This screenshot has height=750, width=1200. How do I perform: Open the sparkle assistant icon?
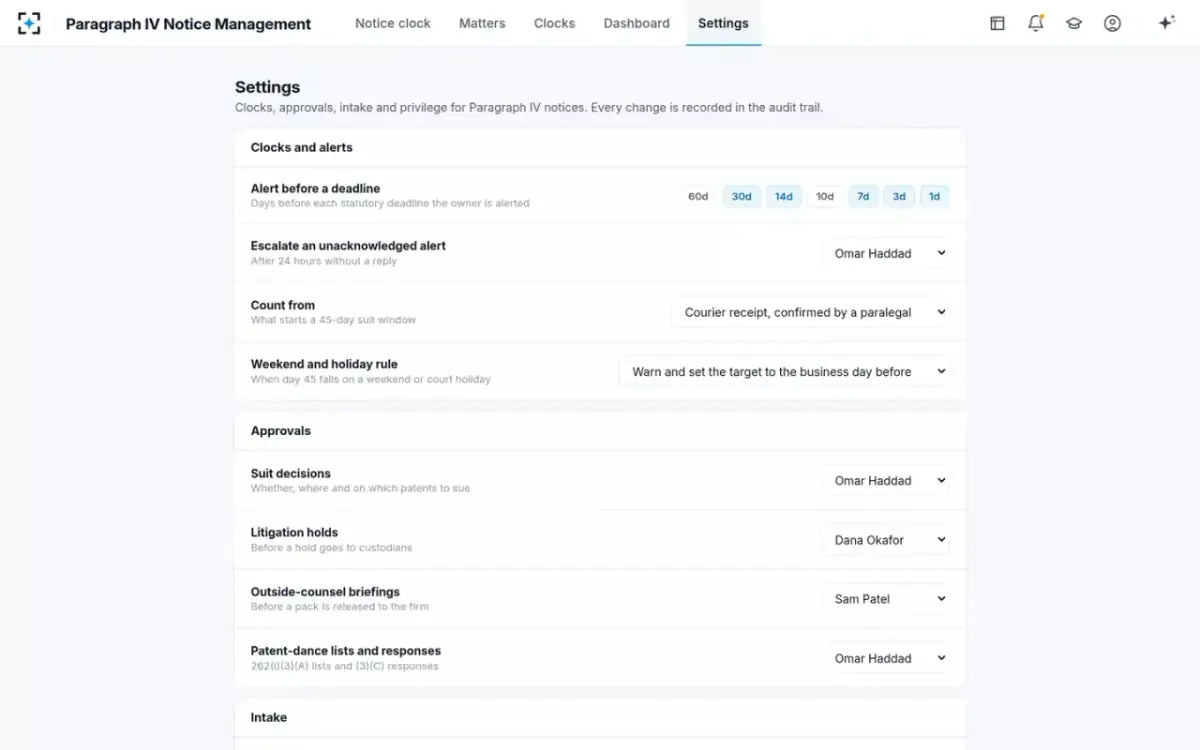coord(1166,23)
